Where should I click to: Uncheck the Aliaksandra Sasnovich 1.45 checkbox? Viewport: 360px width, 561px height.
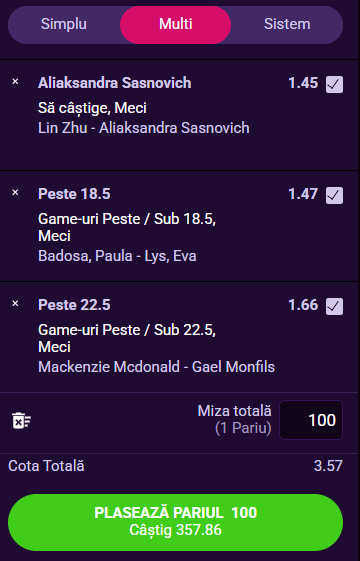[334, 84]
